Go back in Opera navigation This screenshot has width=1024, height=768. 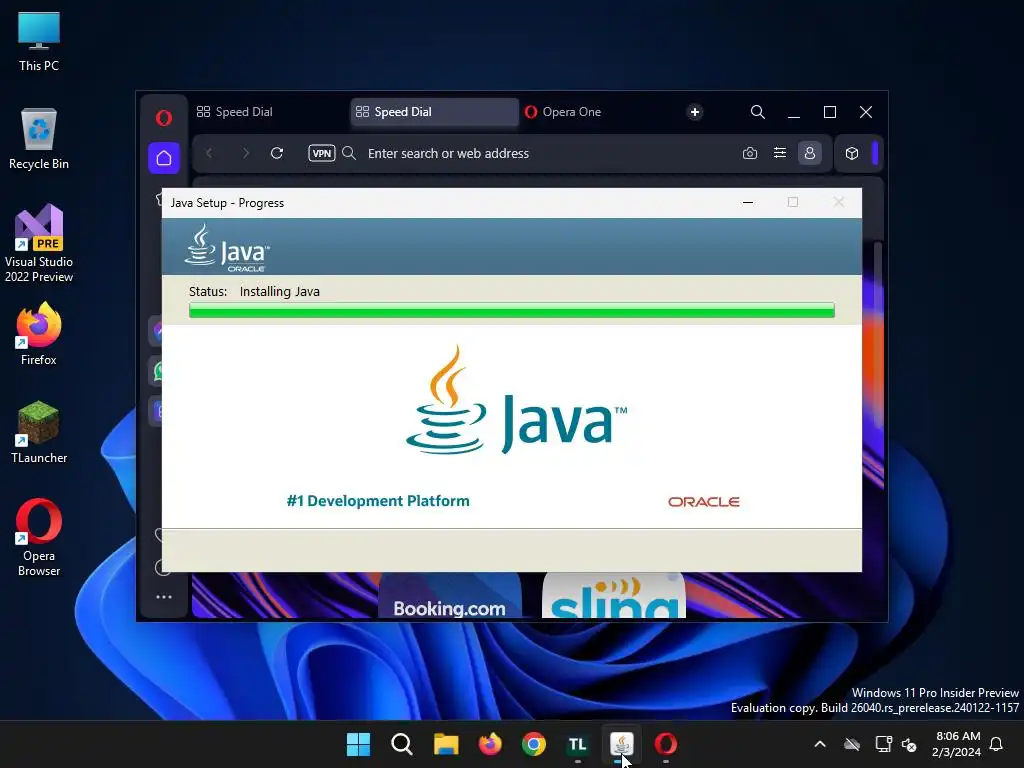coord(210,153)
